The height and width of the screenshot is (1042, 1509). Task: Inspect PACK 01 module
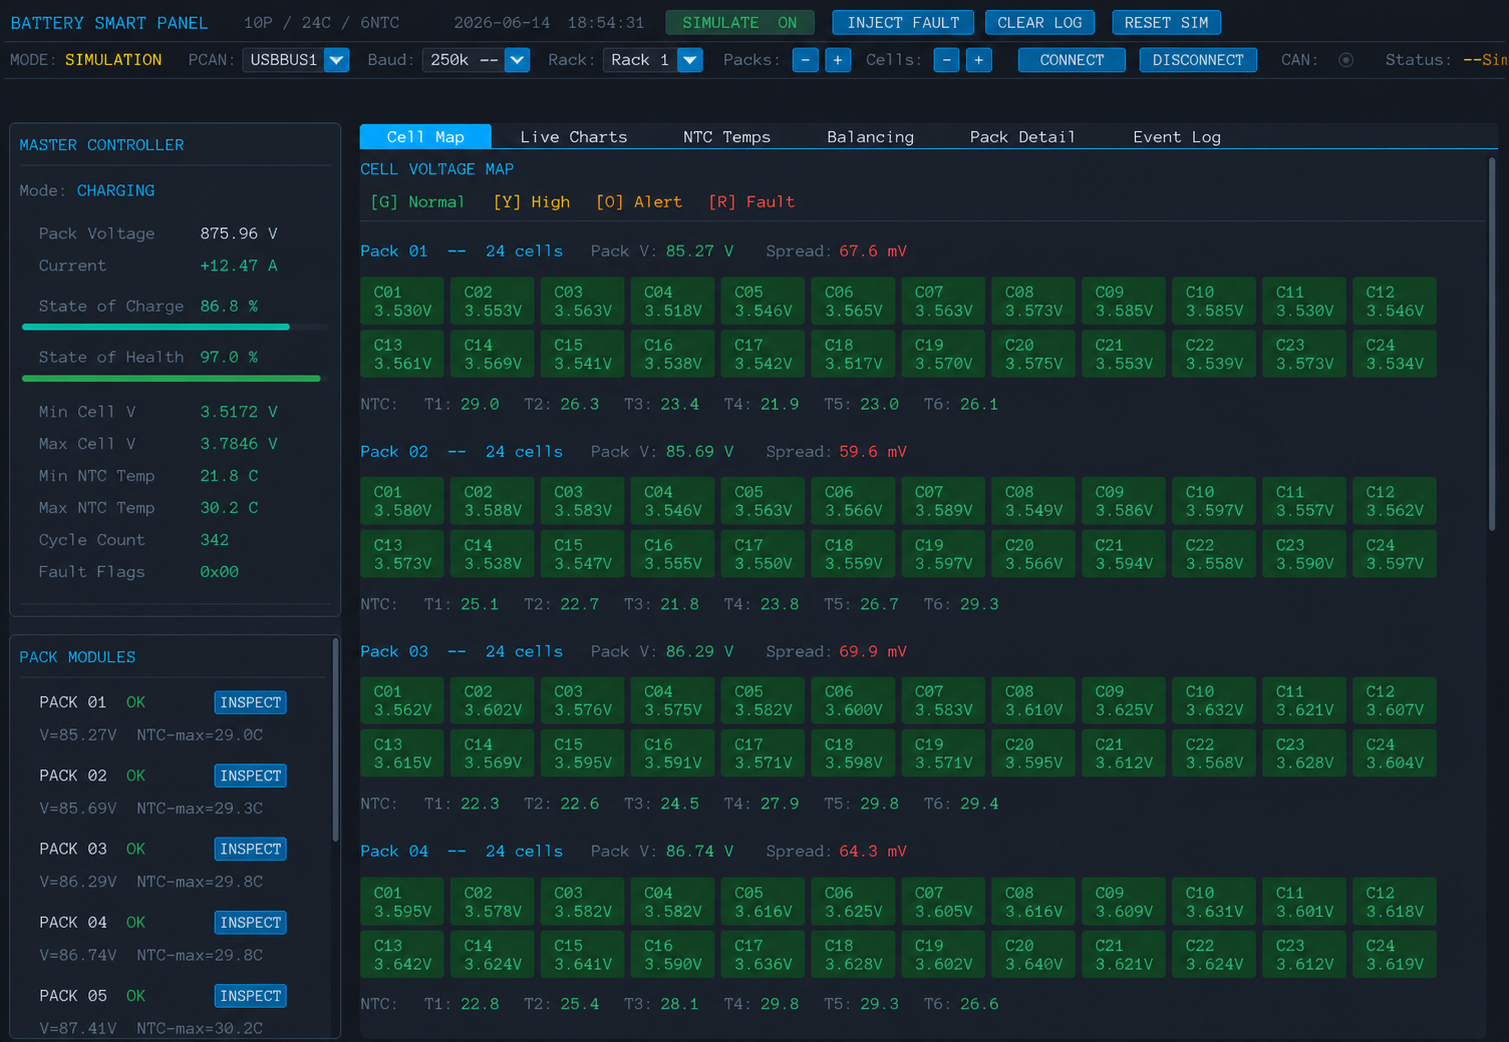pos(250,703)
